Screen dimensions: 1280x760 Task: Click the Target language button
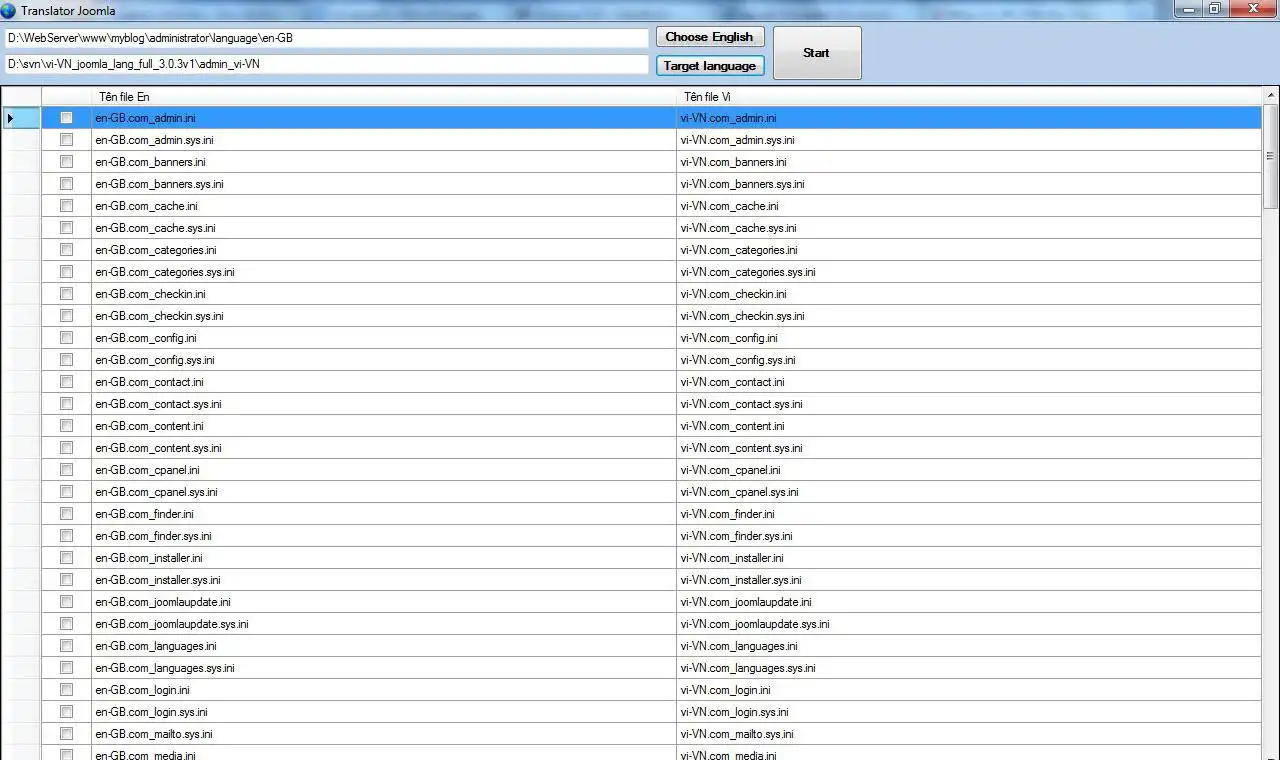710,66
